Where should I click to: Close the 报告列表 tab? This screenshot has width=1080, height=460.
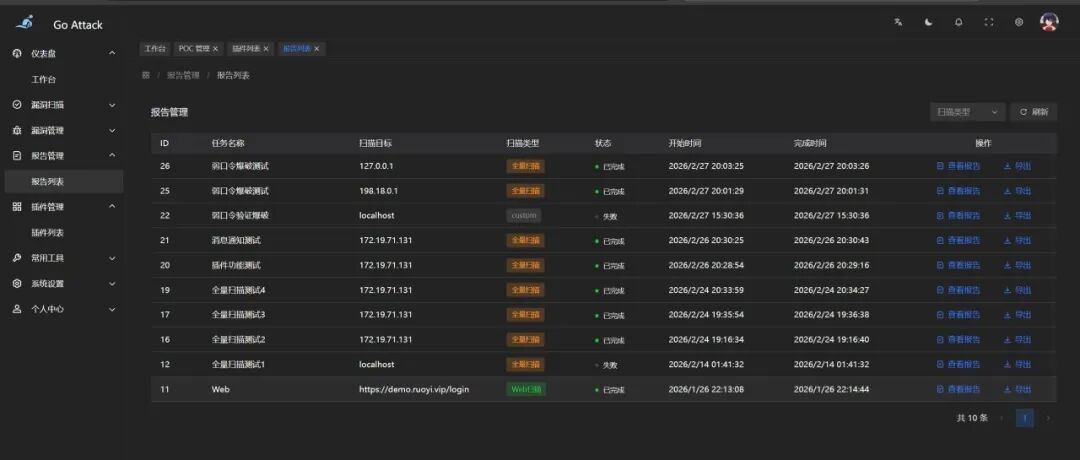[x=318, y=49]
